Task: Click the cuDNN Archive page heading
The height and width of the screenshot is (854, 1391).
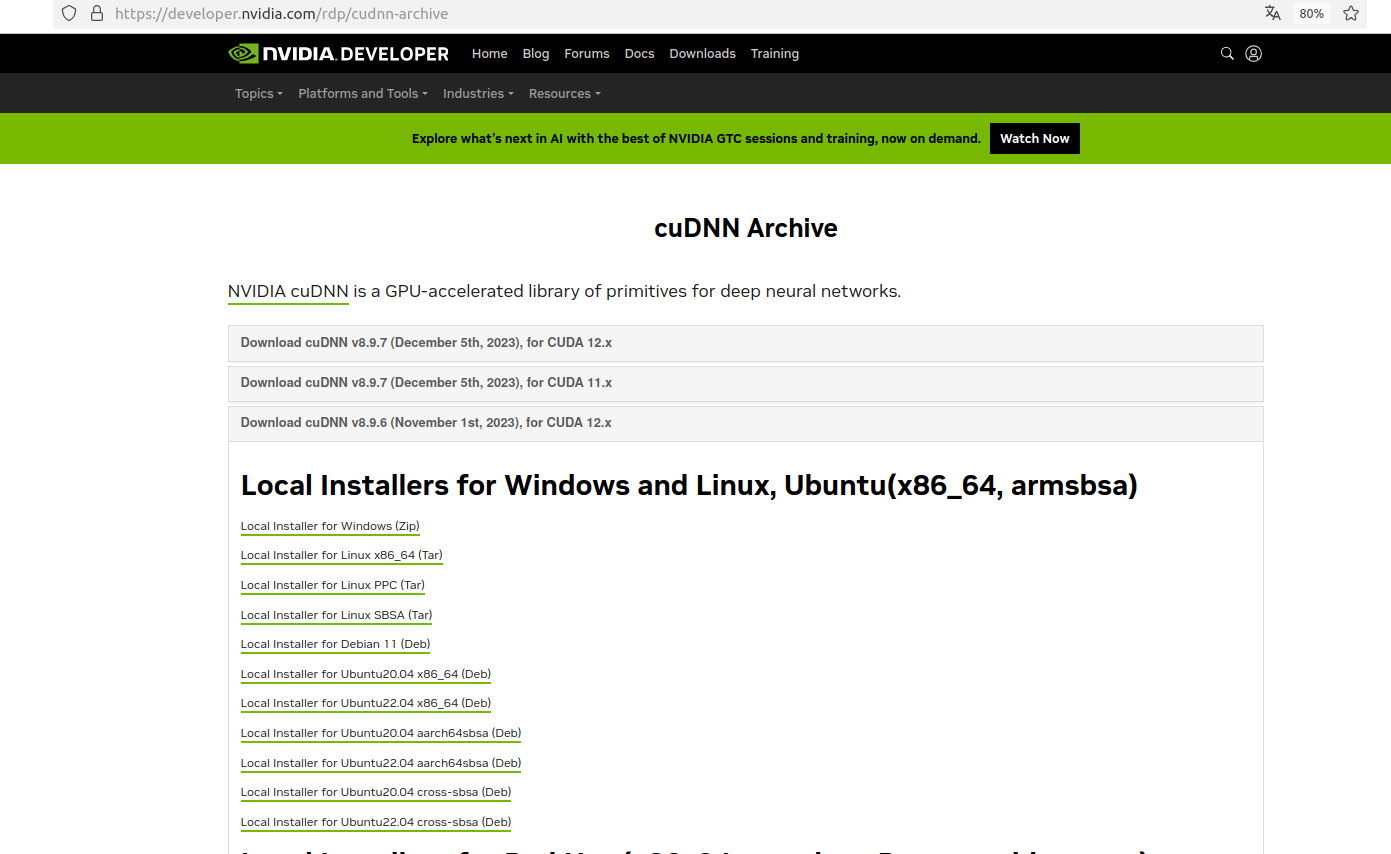Action: (x=746, y=228)
